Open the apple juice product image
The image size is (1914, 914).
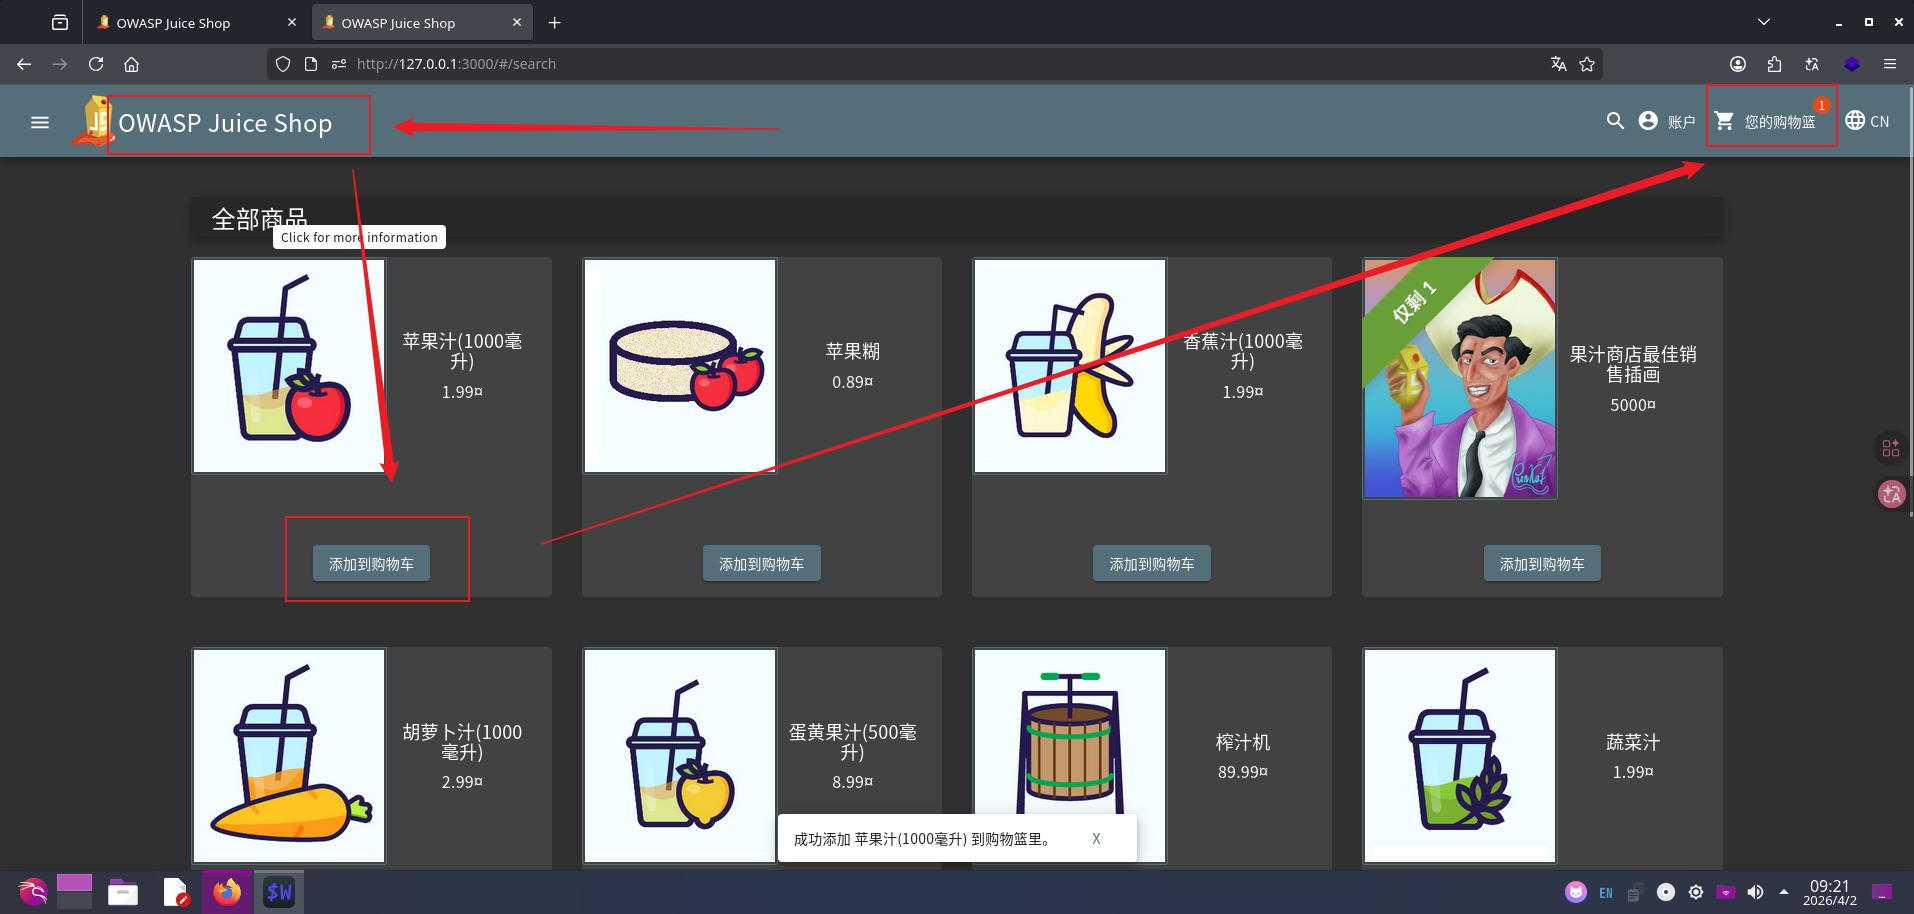pos(289,366)
